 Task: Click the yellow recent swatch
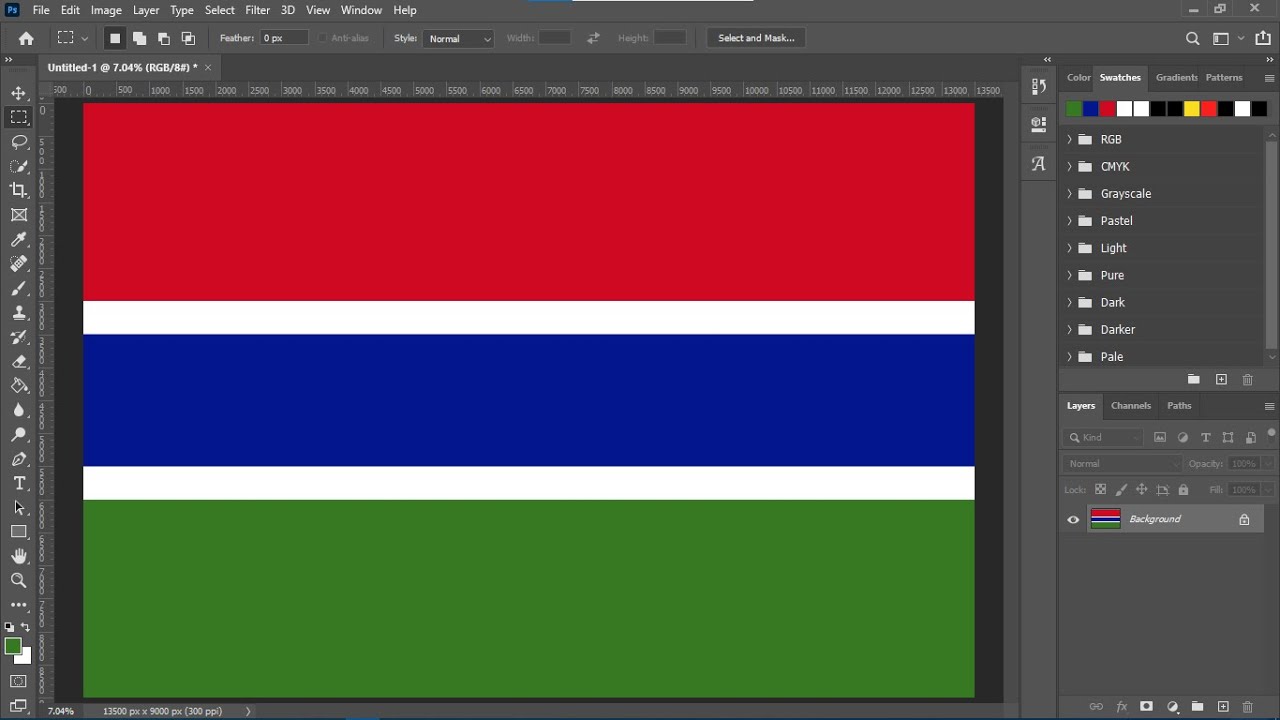[x=1191, y=109]
